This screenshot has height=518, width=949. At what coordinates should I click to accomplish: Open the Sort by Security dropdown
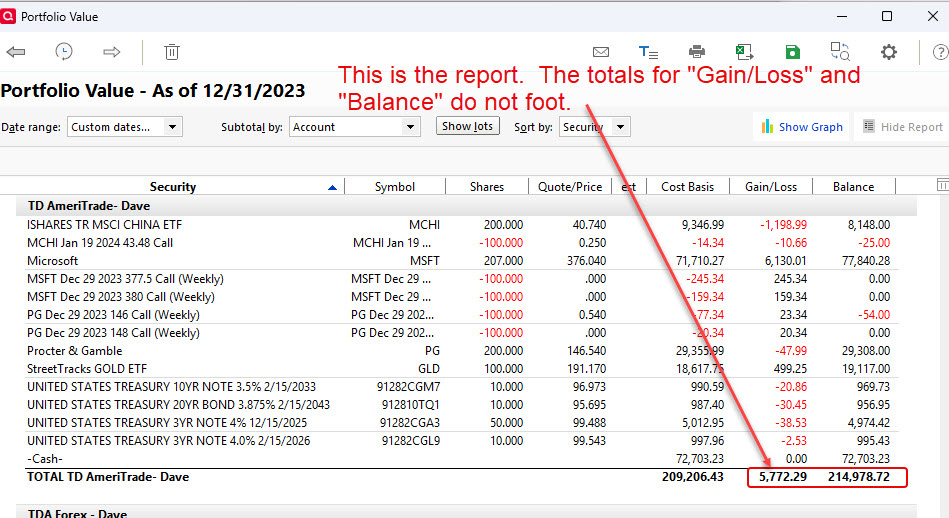594,127
